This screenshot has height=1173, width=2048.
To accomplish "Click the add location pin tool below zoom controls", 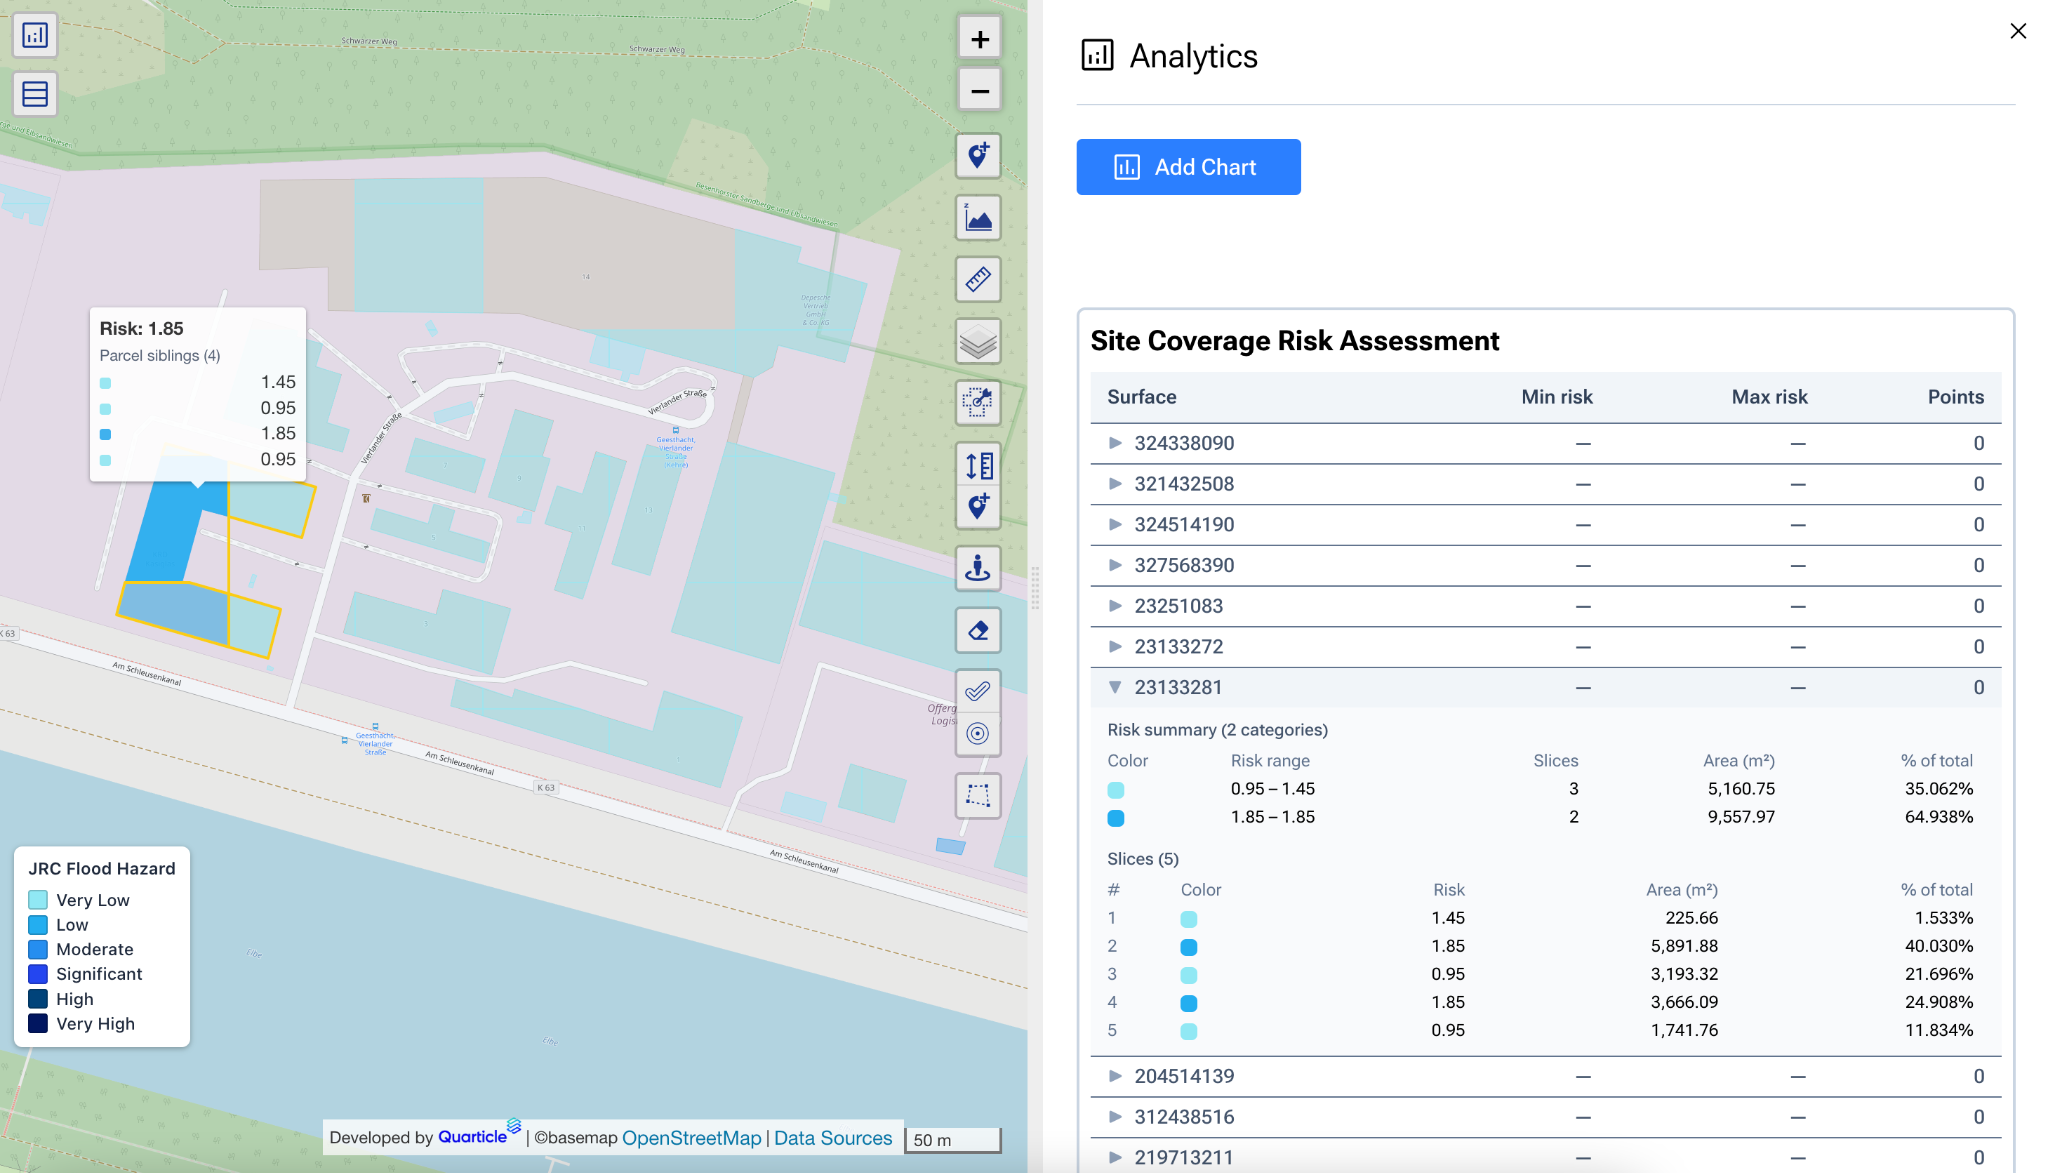I will (978, 156).
